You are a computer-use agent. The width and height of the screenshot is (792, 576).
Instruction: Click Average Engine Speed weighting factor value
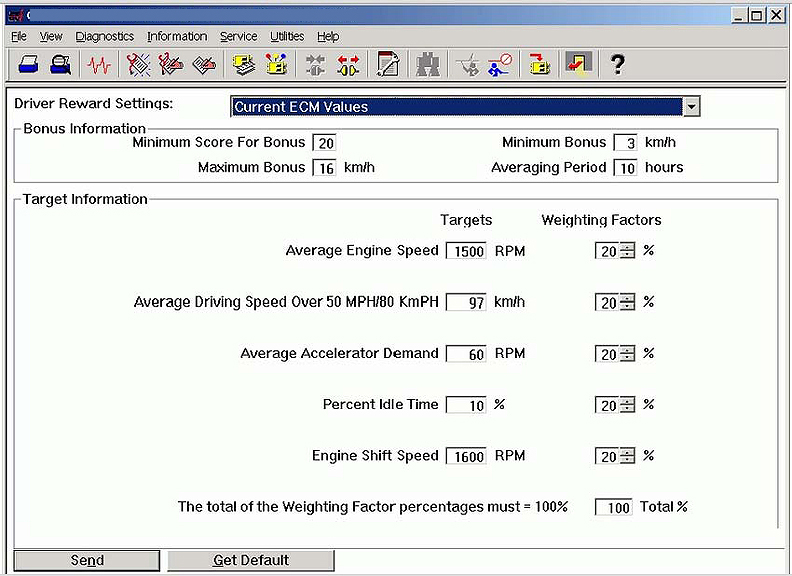point(608,251)
